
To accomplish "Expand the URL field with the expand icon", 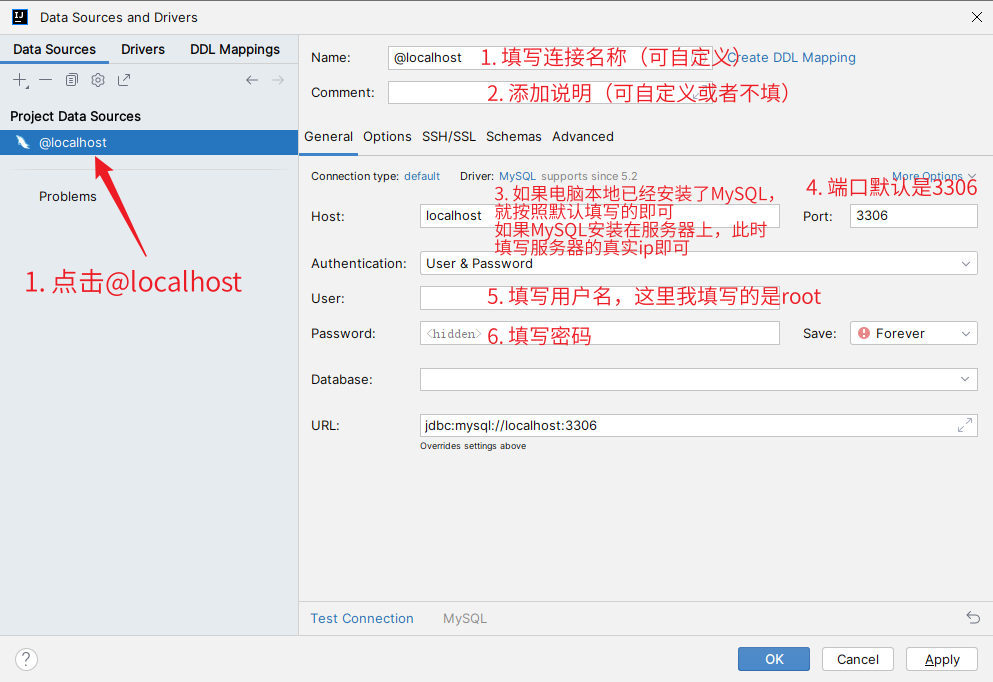I will pos(964,425).
